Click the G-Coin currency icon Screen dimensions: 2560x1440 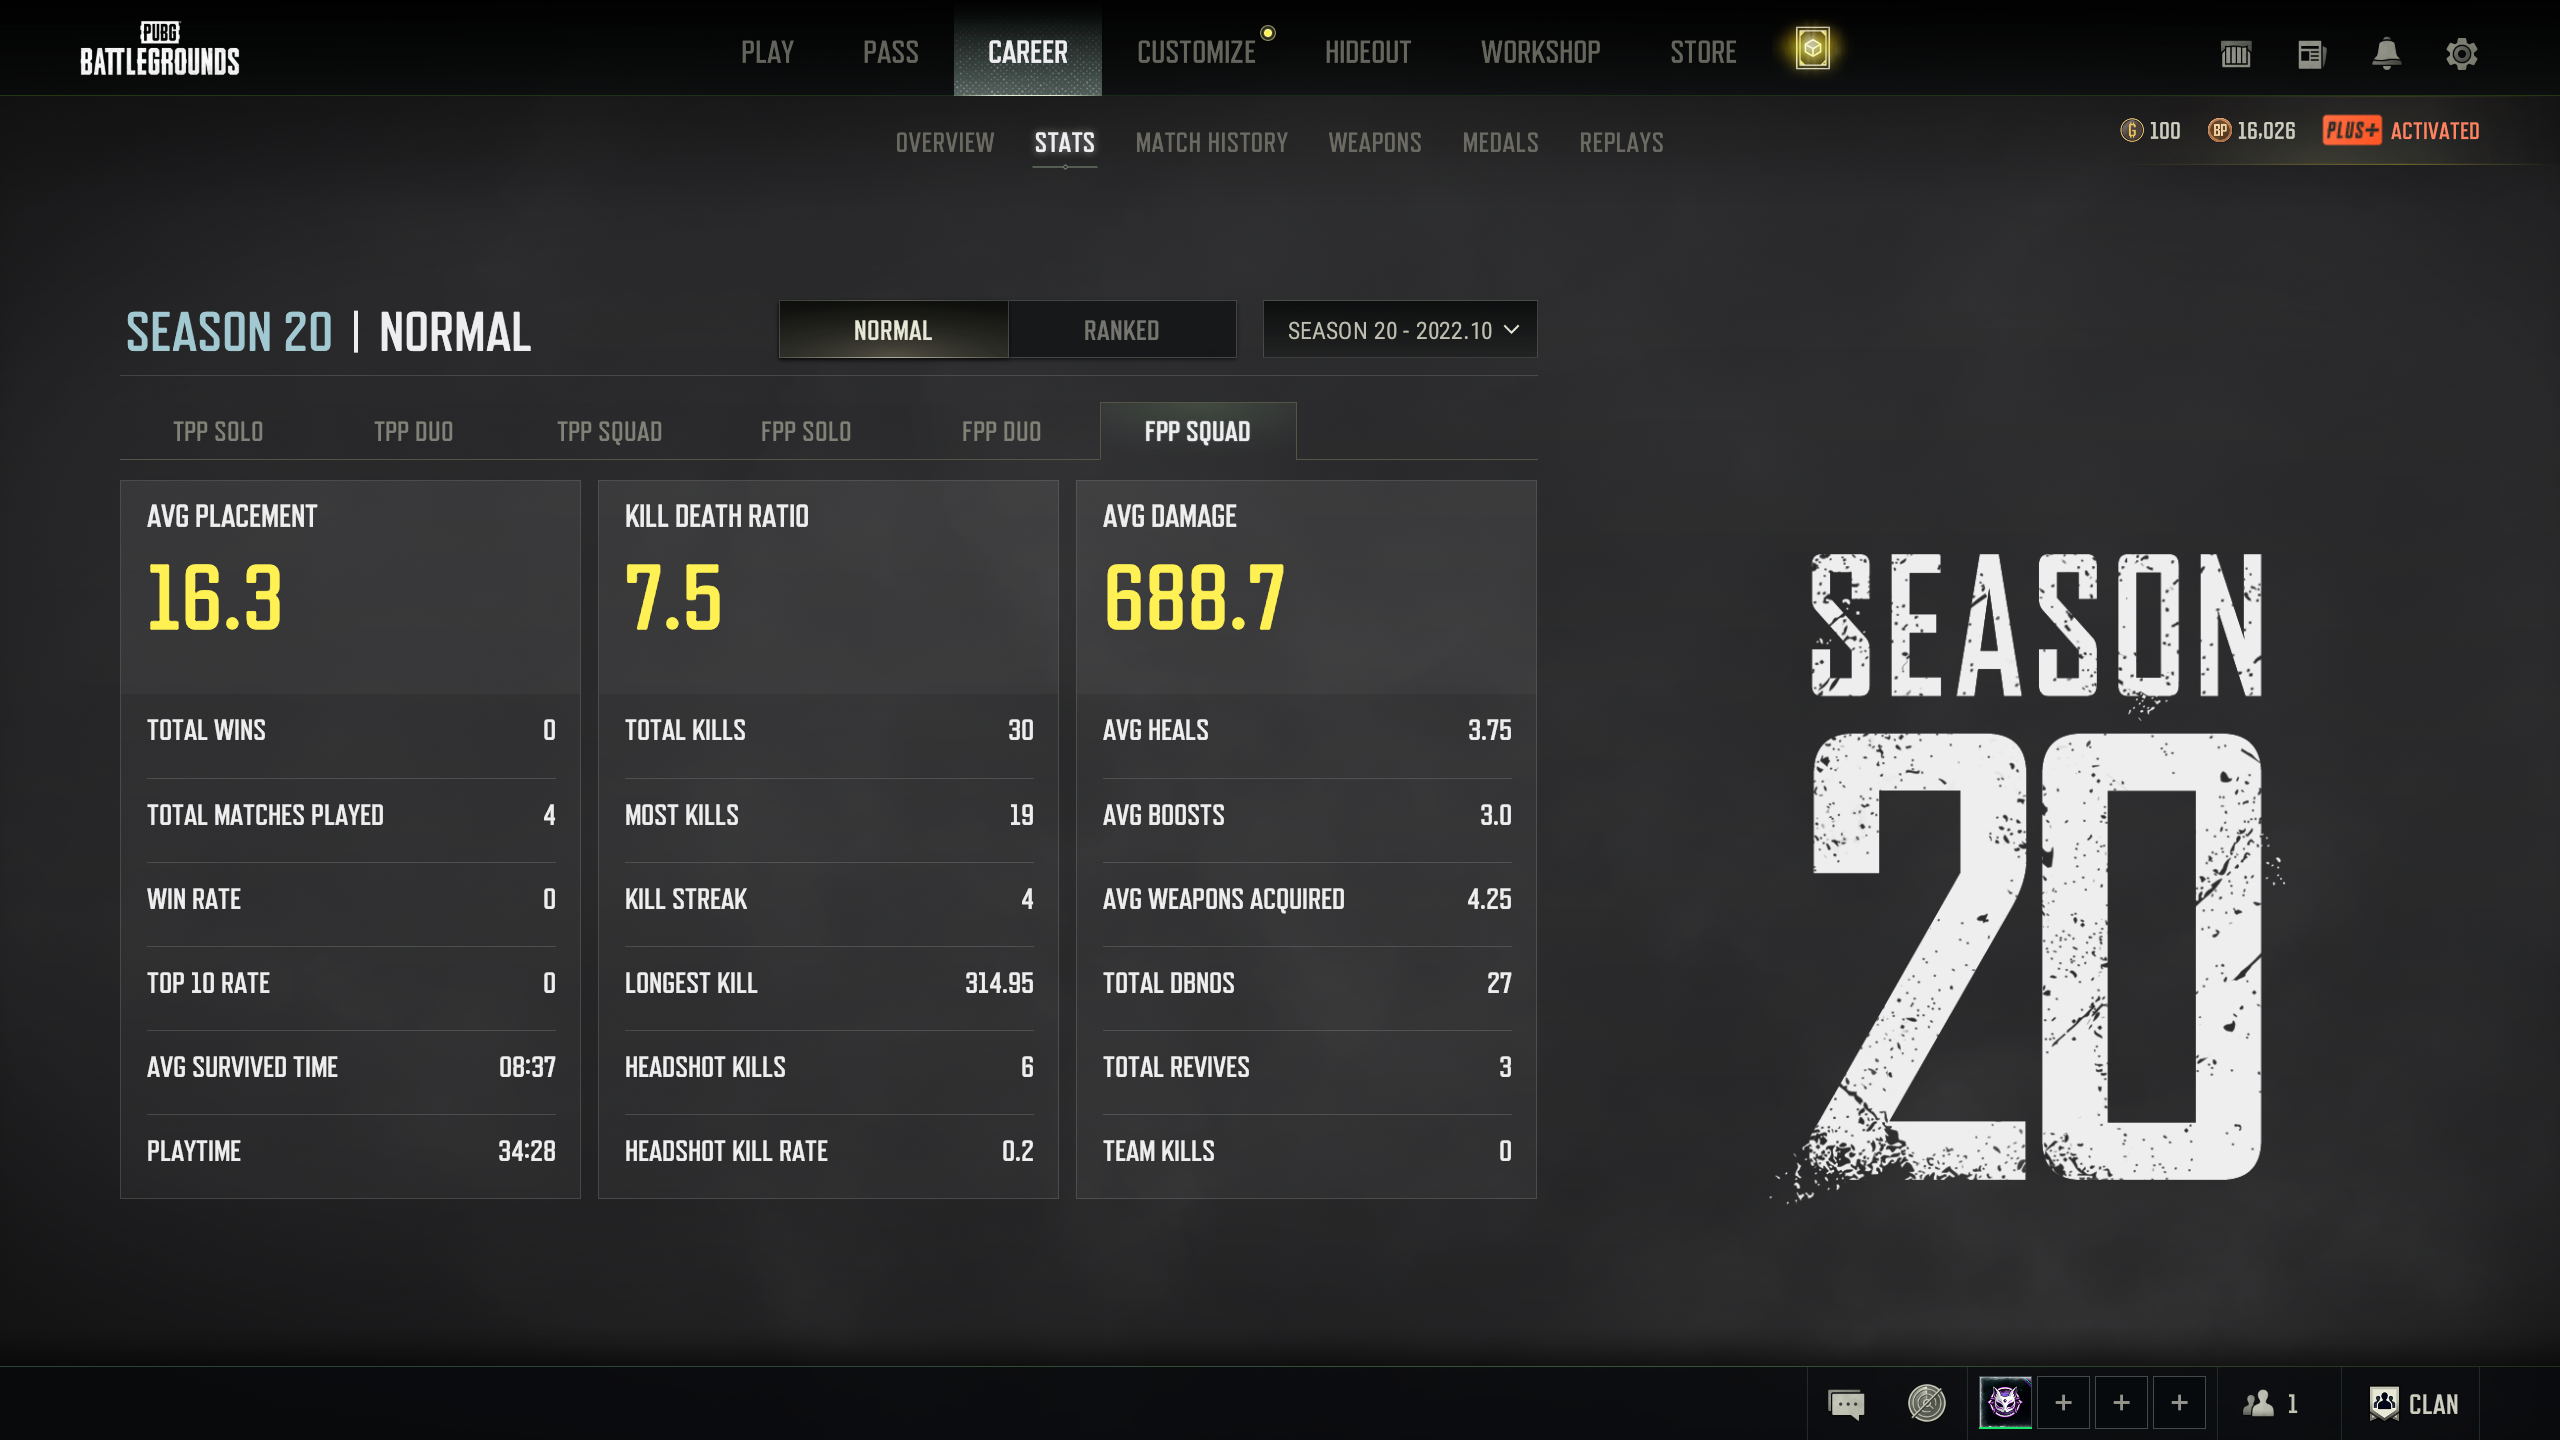tap(2131, 131)
